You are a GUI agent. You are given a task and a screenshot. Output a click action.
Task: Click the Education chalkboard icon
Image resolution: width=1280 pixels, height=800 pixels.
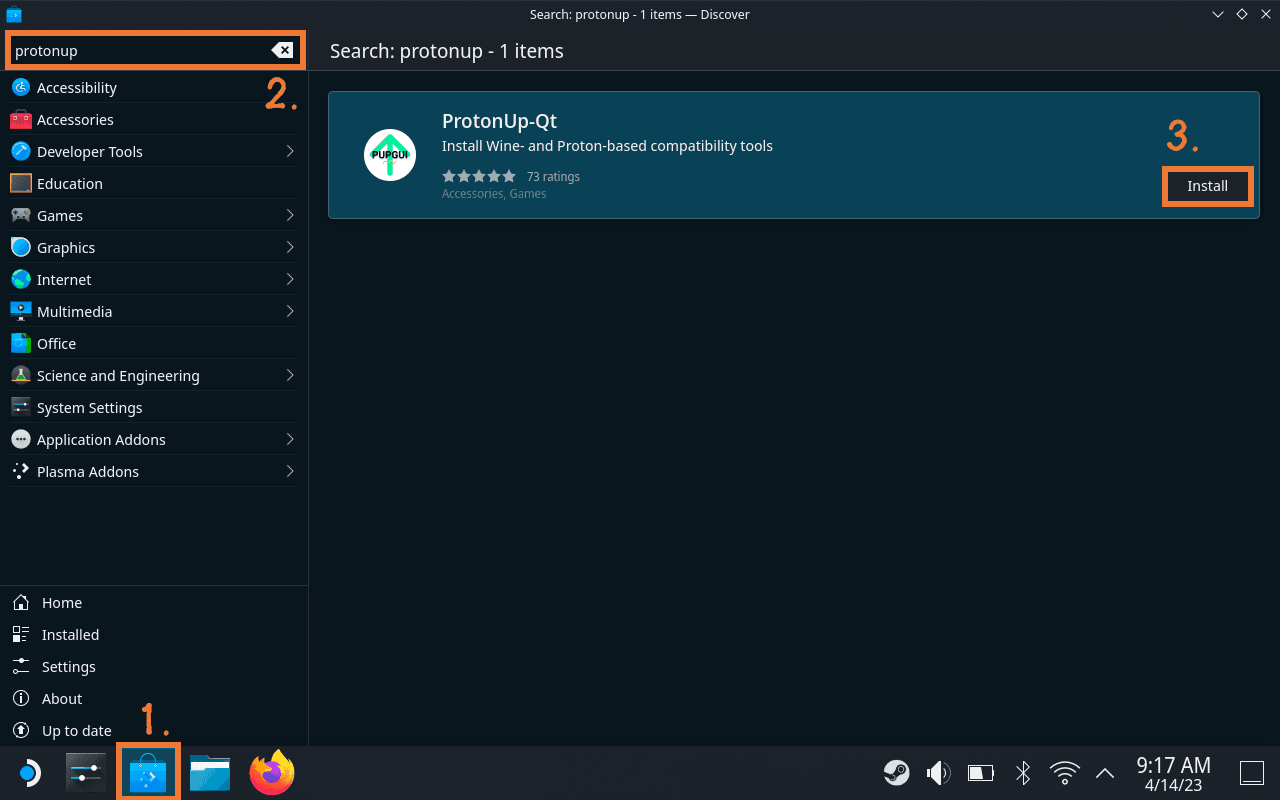(21, 184)
